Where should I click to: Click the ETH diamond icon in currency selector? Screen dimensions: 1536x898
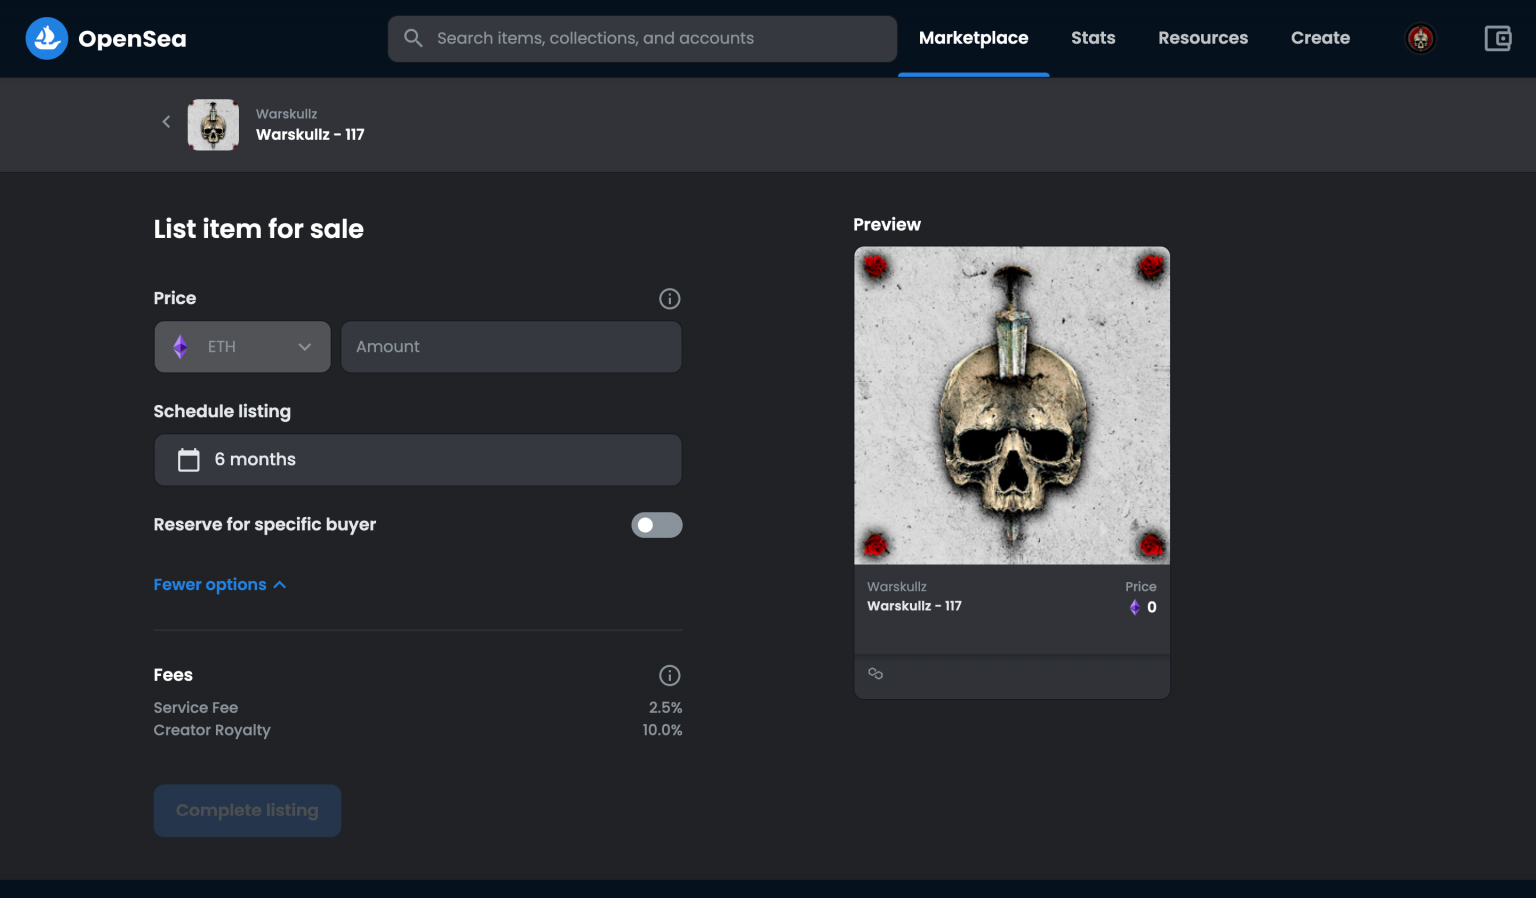point(181,346)
